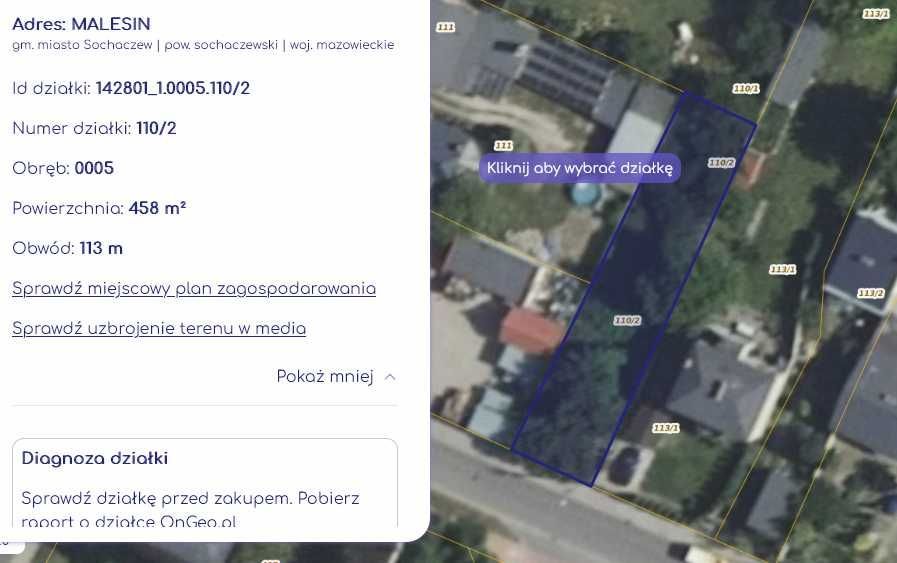
Task: Click the 110/1 parcel label on map
Action: pos(746,89)
